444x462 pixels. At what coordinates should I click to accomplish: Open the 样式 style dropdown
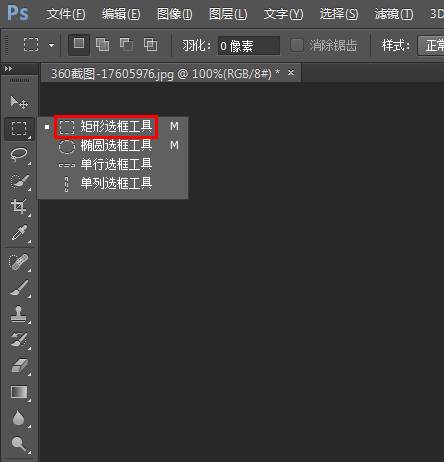point(431,45)
